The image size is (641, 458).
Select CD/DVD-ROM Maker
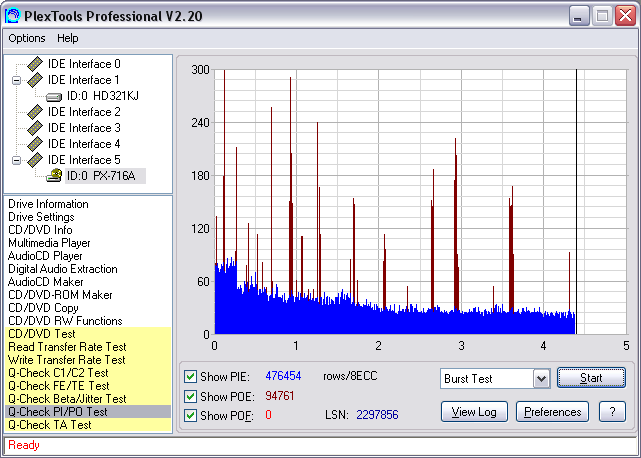coord(60,295)
